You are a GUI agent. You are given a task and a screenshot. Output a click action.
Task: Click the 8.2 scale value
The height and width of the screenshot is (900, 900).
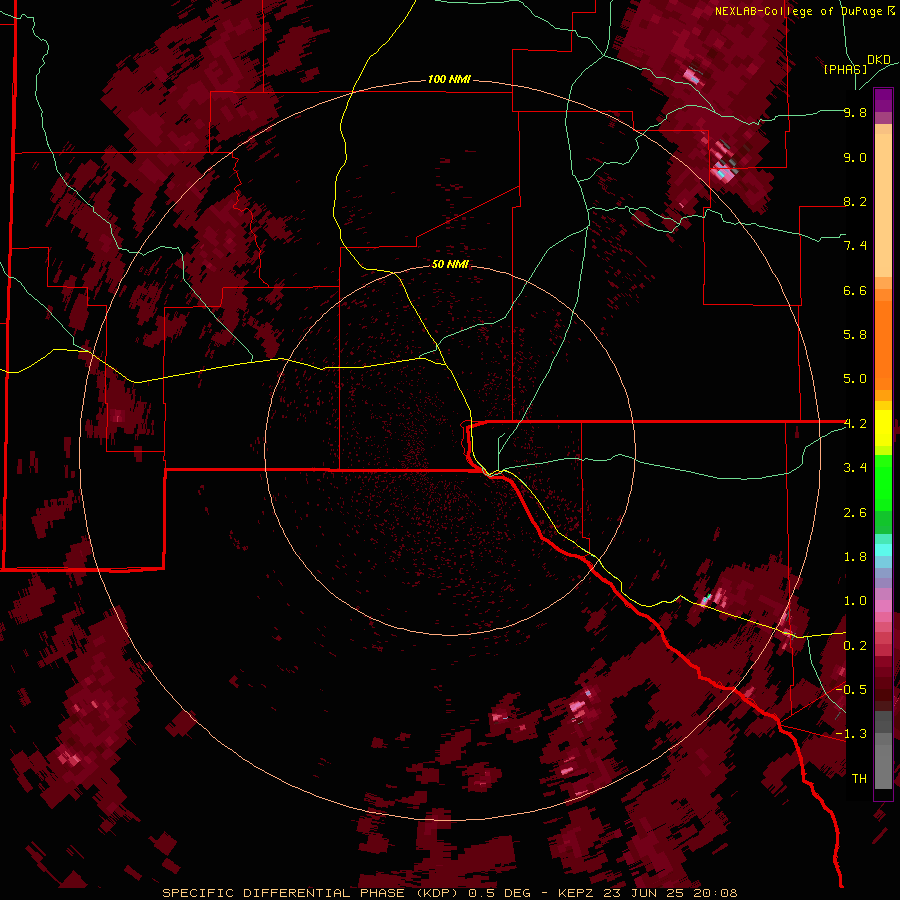click(x=855, y=201)
